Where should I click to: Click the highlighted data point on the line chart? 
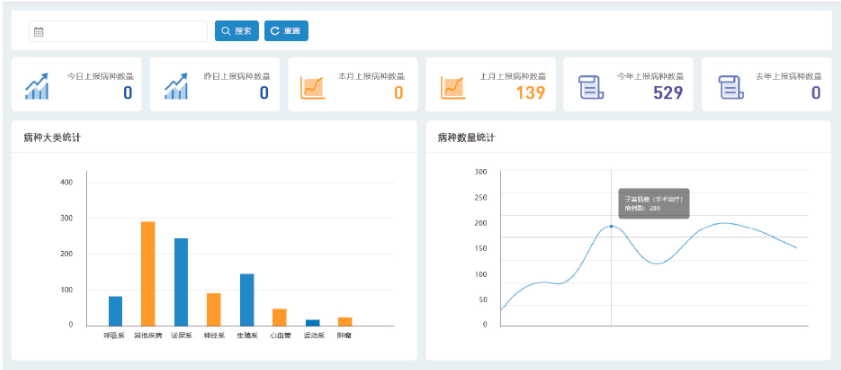611,226
